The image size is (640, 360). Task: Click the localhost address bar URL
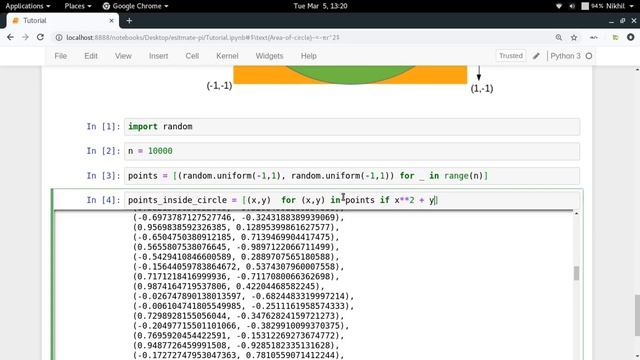point(202,38)
